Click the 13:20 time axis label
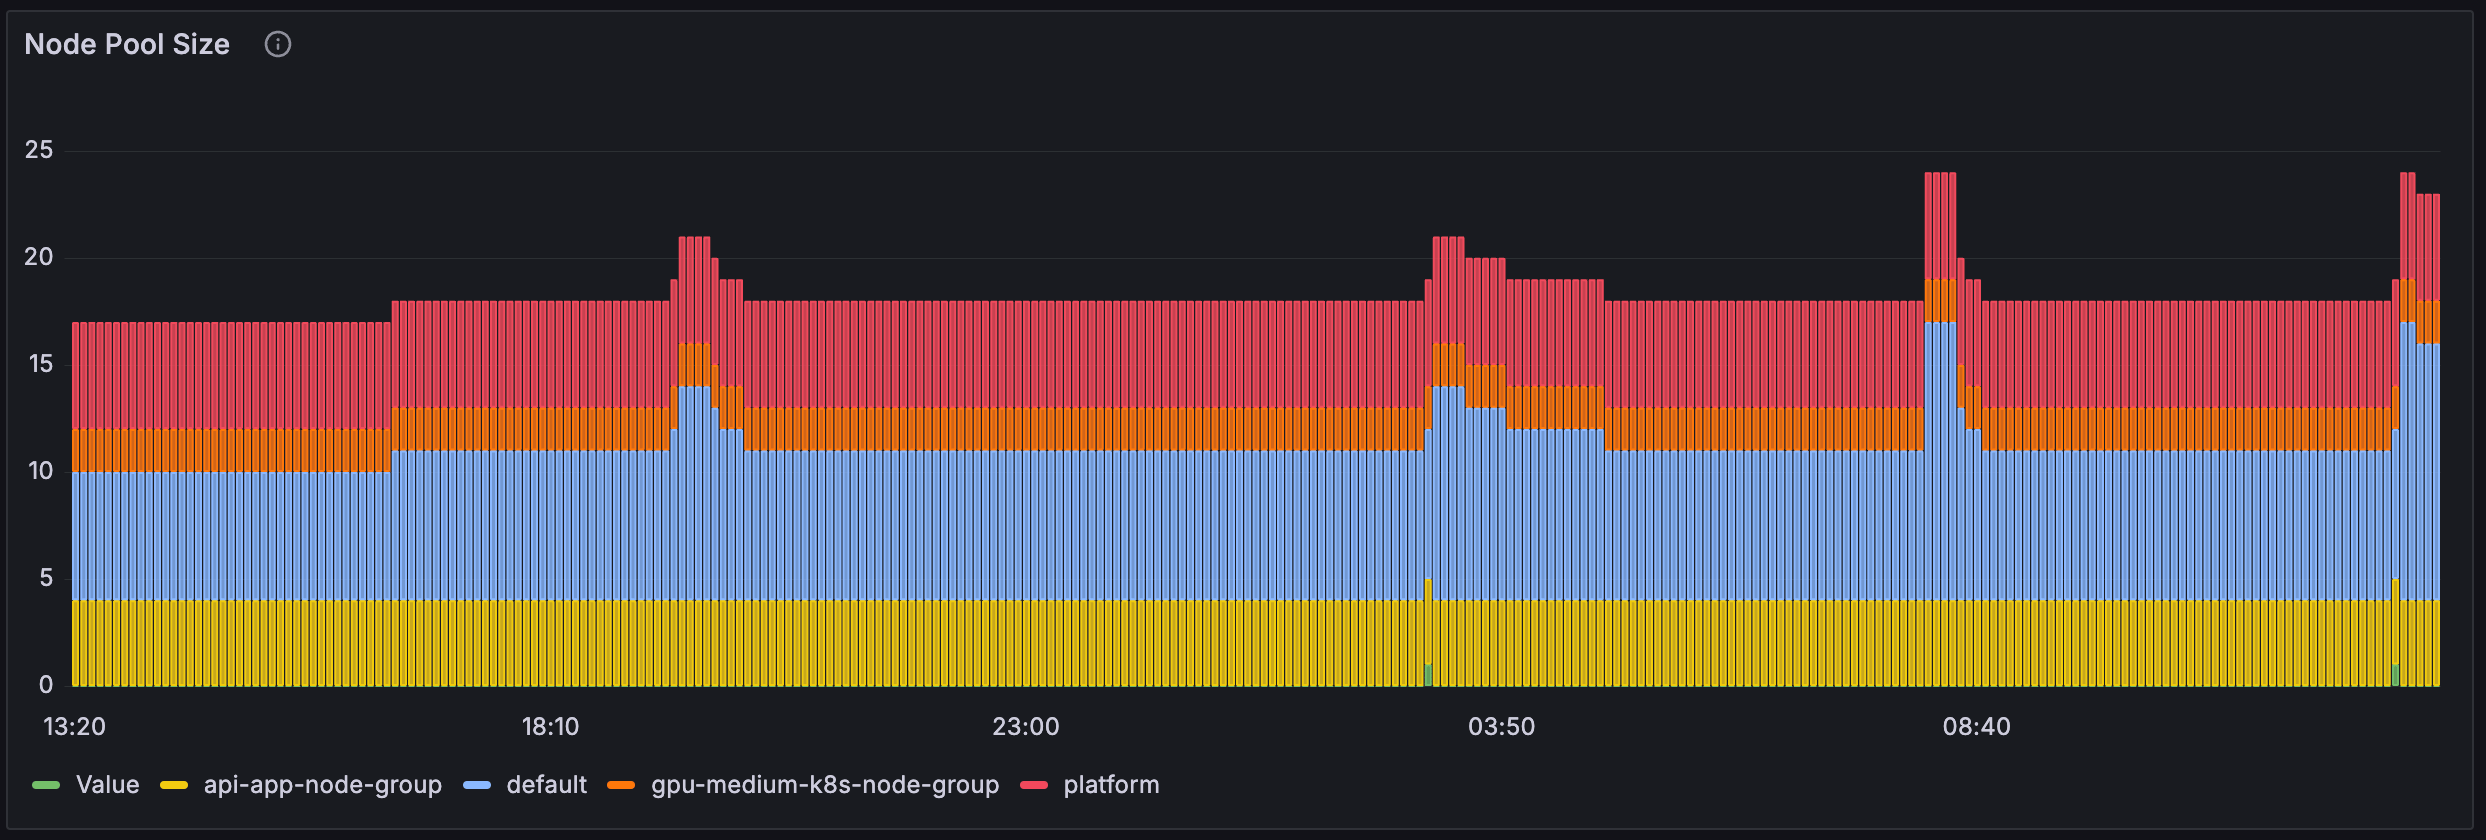Viewport: 2486px width, 840px height. click(75, 727)
